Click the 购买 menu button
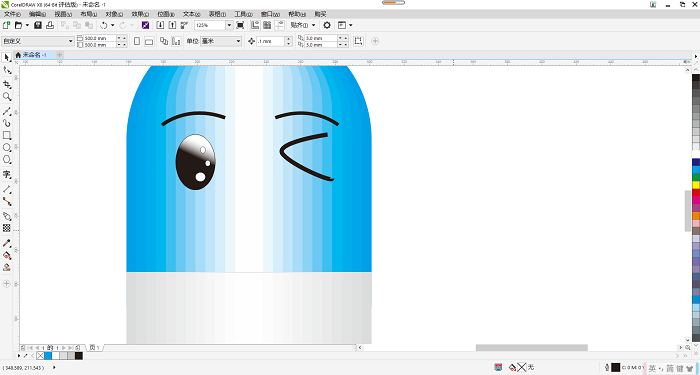The width and height of the screenshot is (700, 375). pyautogui.click(x=320, y=14)
